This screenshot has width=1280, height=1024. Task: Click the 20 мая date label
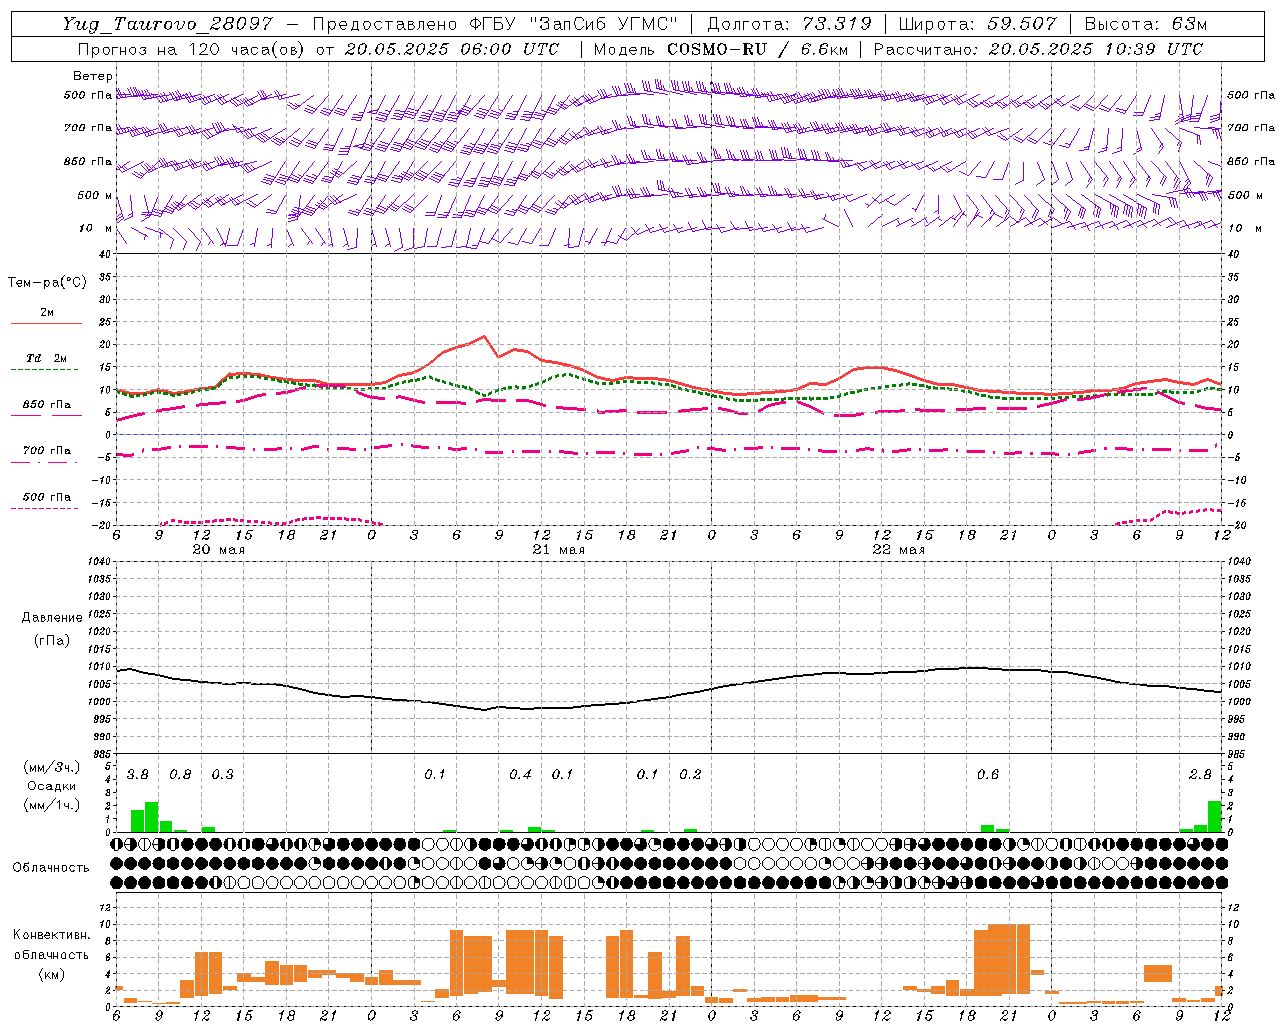point(219,550)
